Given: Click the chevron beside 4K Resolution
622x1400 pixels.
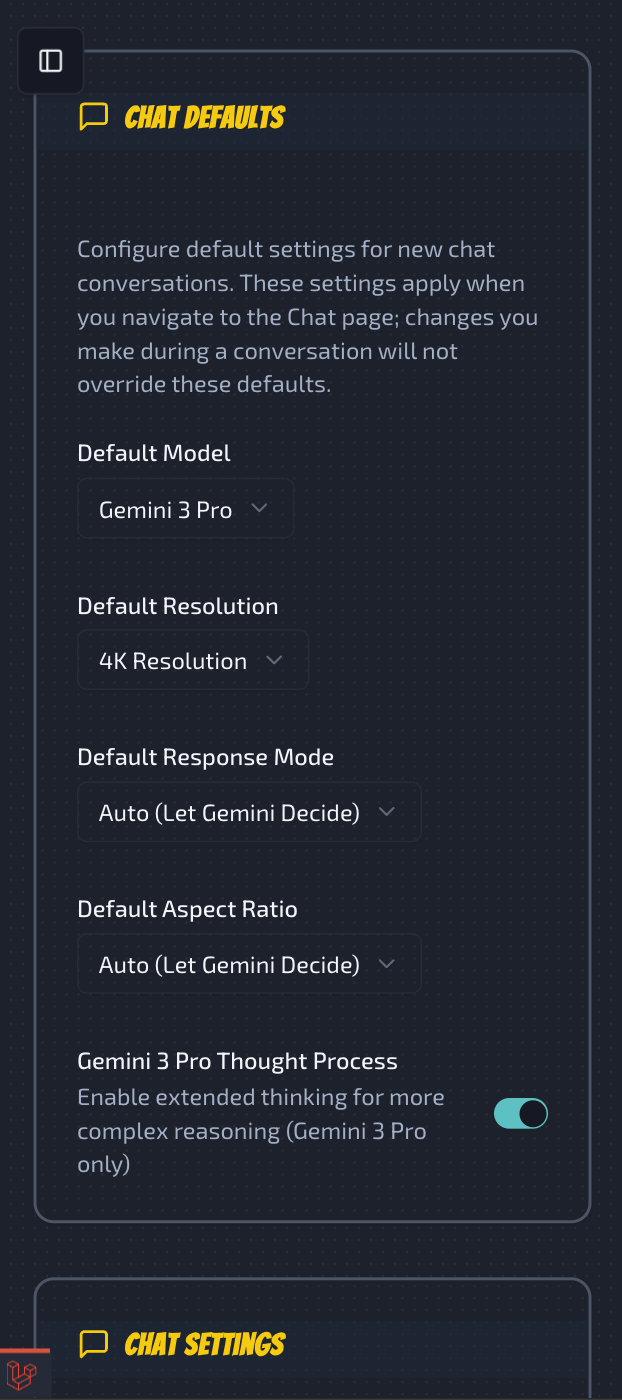Looking at the screenshot, I should 274,660.
